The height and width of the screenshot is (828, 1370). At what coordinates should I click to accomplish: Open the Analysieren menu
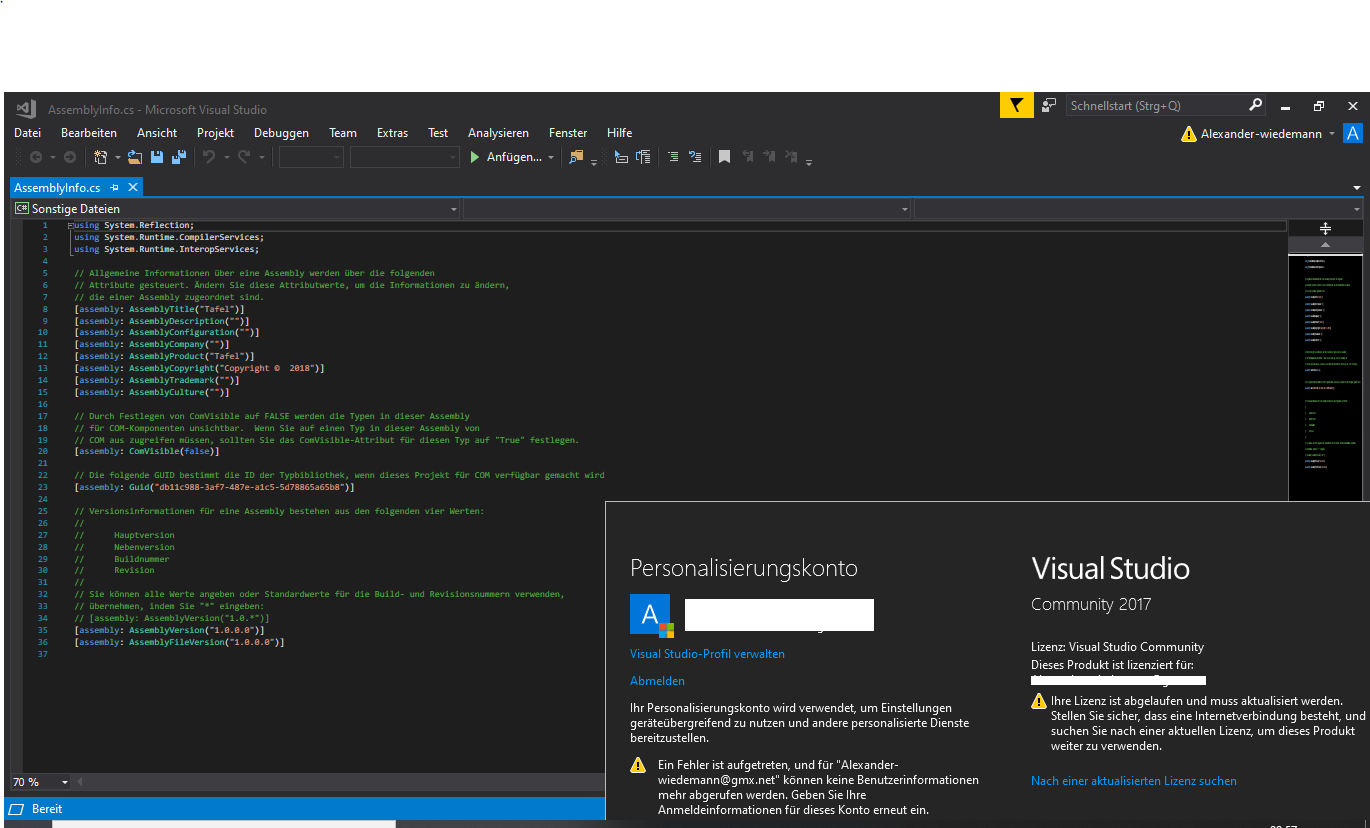[498, 133]
